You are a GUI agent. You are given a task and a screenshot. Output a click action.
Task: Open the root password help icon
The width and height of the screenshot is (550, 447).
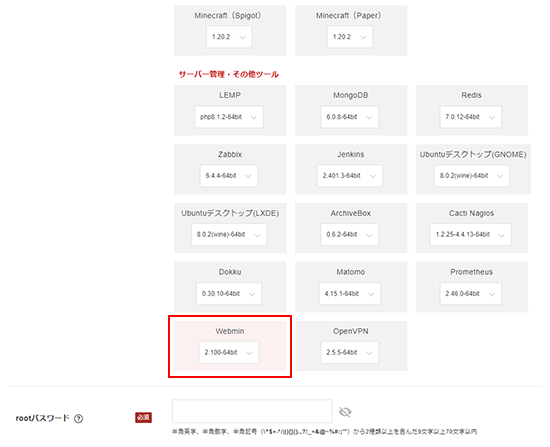click(79, 418)
